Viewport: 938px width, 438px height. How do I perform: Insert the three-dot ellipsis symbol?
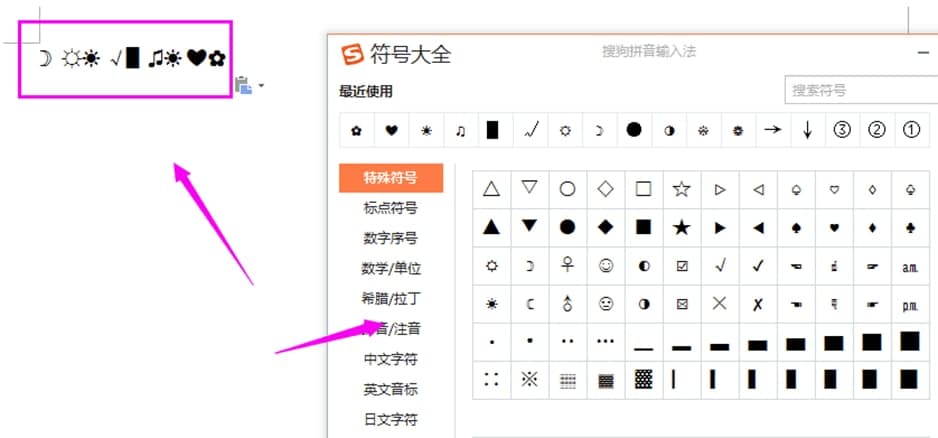(605, 342)
